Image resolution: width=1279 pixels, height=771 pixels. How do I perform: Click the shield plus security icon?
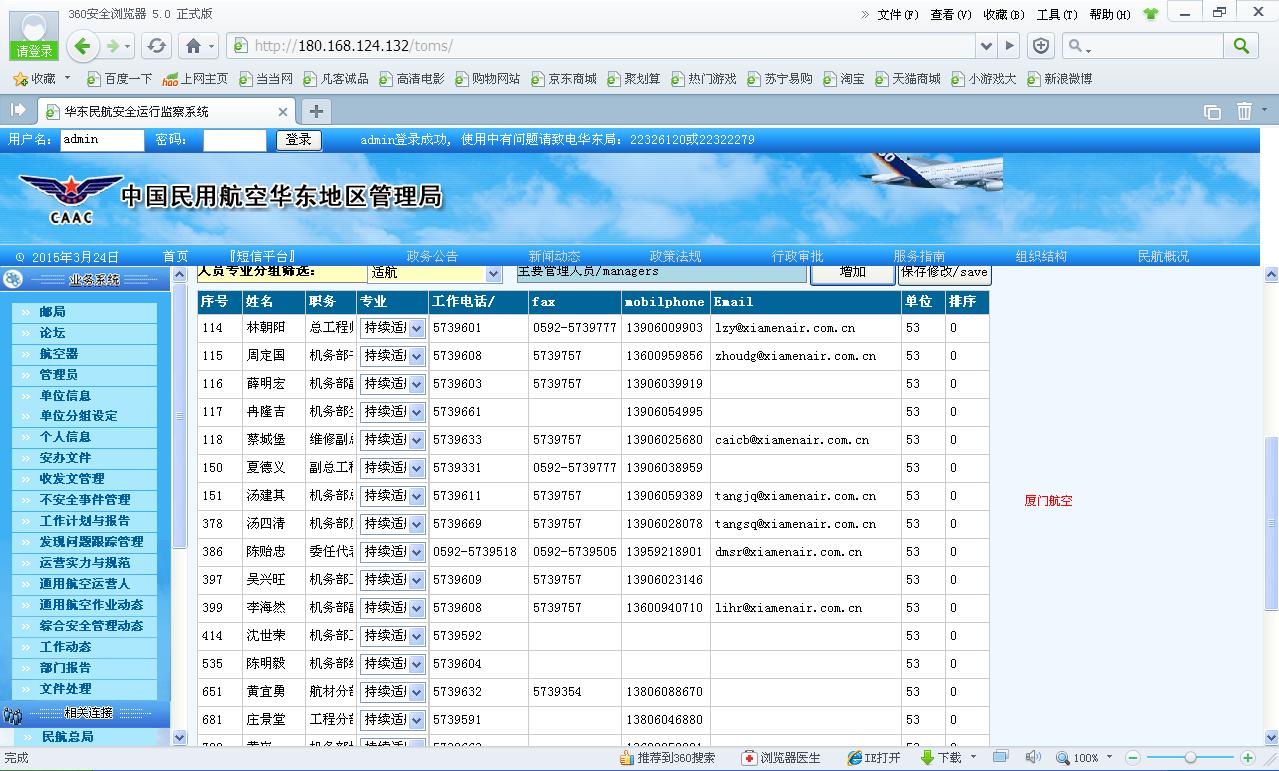pyautogui.click(x=1041, y=46)
